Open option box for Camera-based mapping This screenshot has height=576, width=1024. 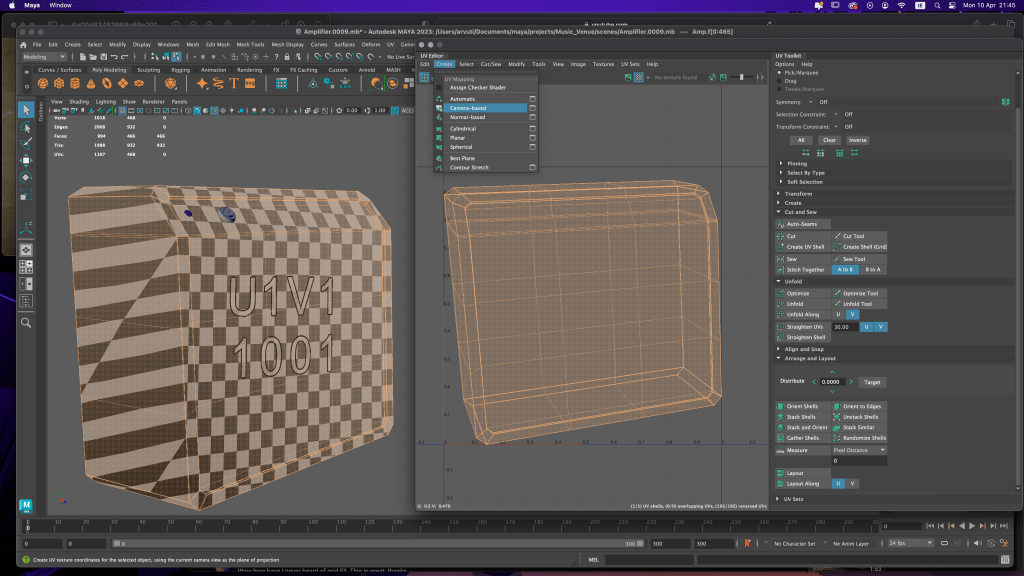[x=532, y=108]
